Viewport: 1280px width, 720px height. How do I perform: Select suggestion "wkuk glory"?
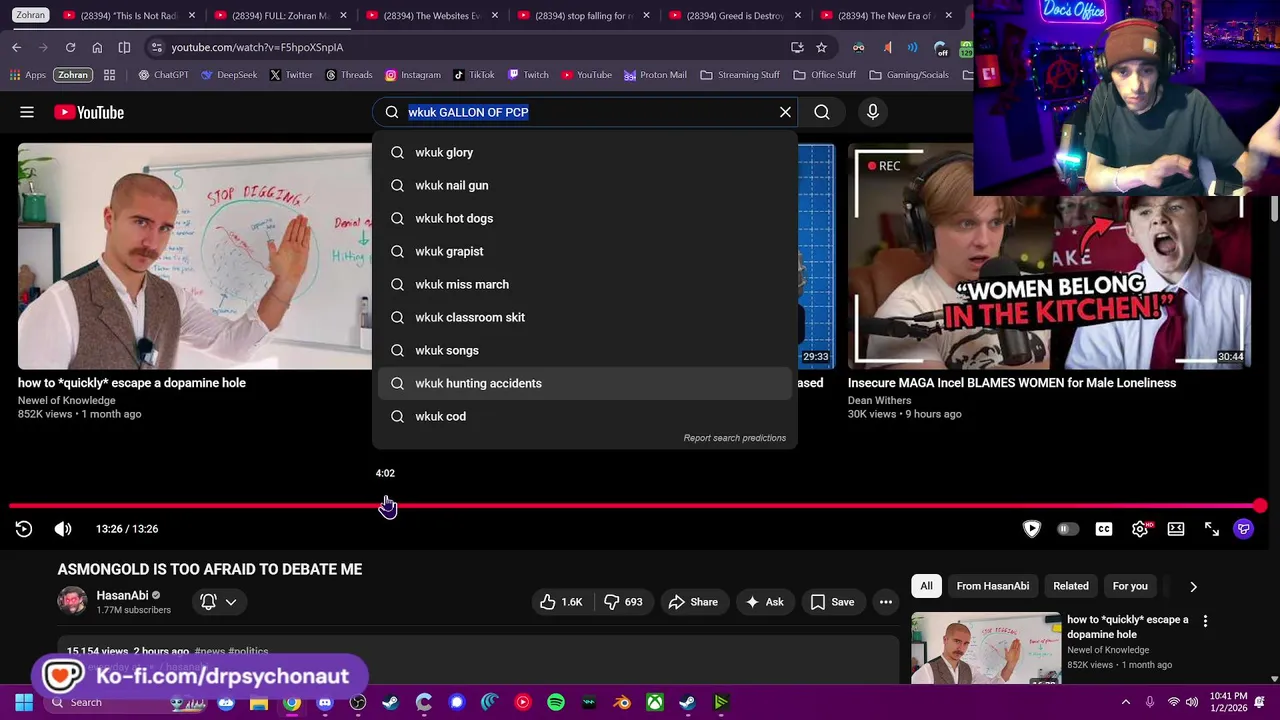(585, 152)
